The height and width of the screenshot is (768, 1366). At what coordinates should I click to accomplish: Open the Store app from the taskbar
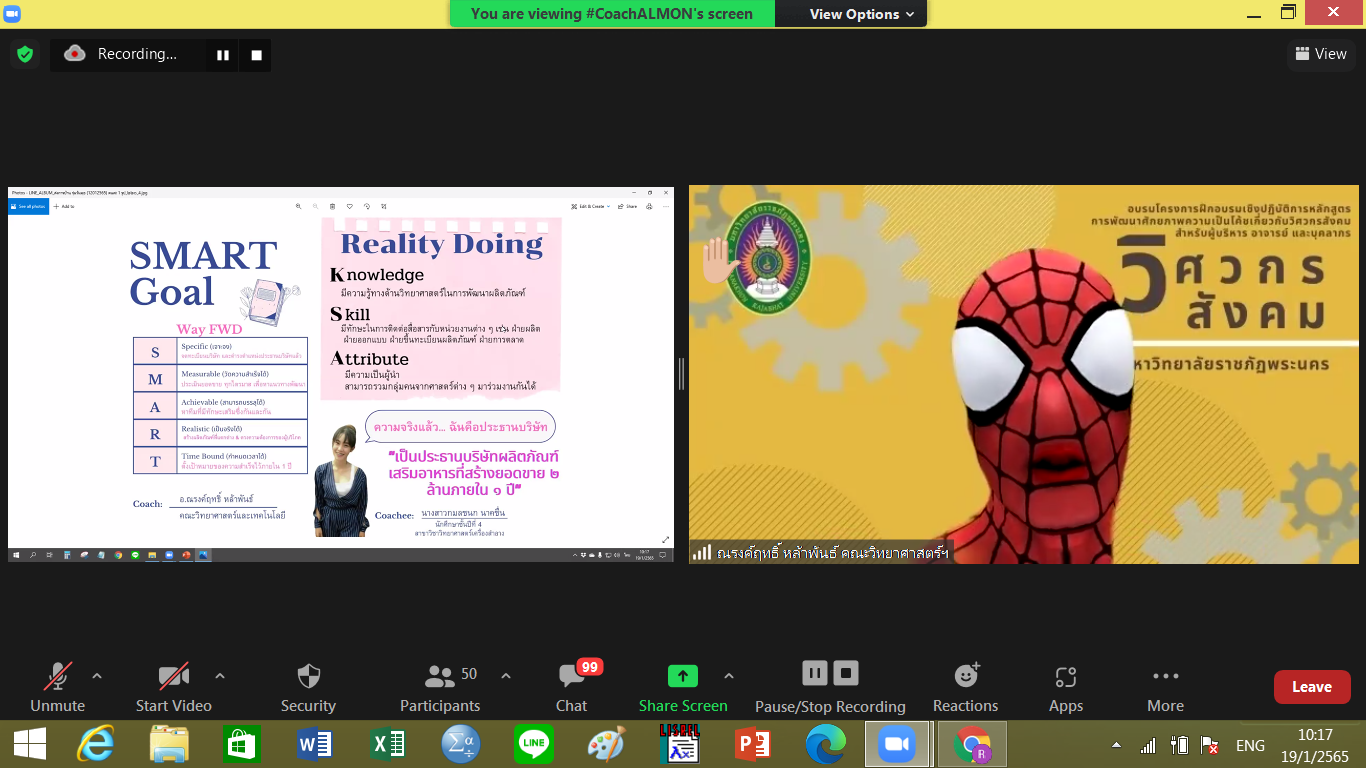(x=242, y=744)
